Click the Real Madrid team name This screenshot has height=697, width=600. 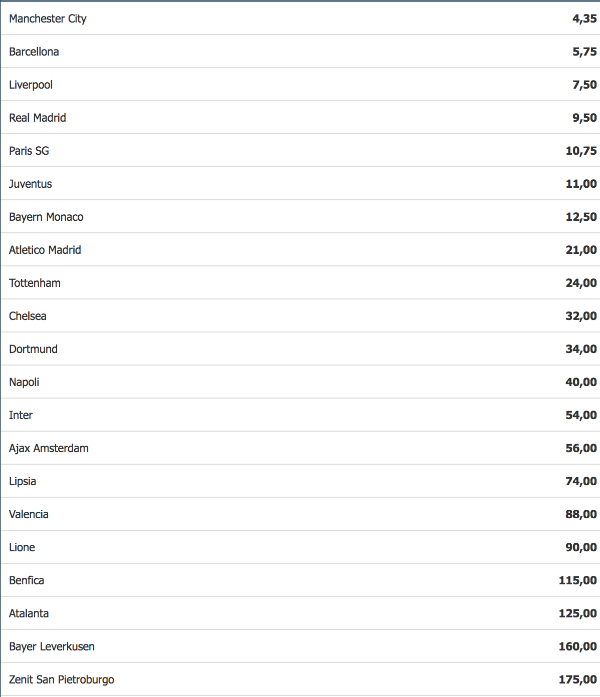(37, 118)
